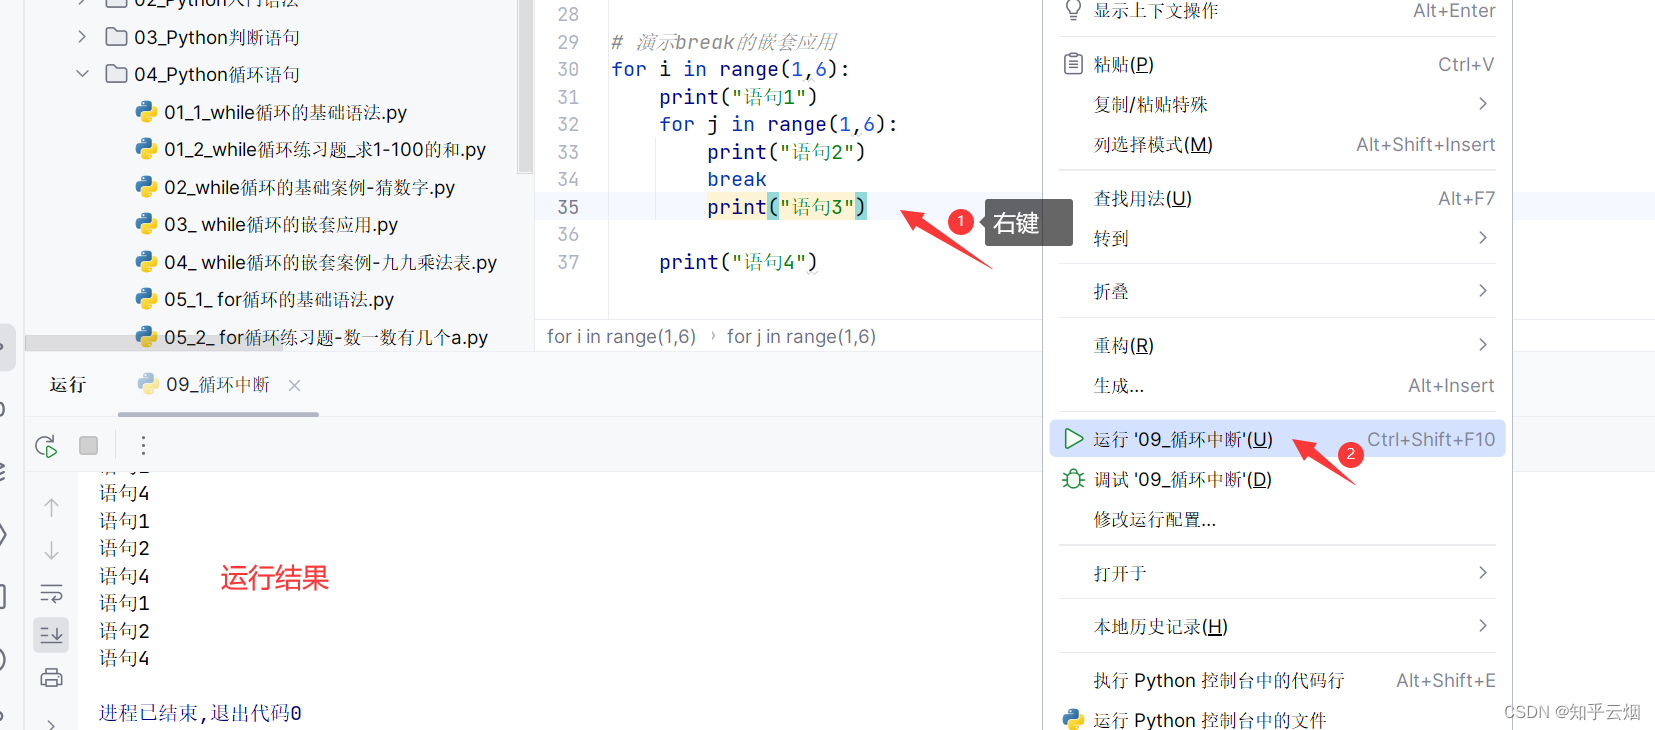The width and height of the screenshot is (1655, 730).
Task: Choose 运行 Python 控制台中的文件
Action: coord(1277,719)
